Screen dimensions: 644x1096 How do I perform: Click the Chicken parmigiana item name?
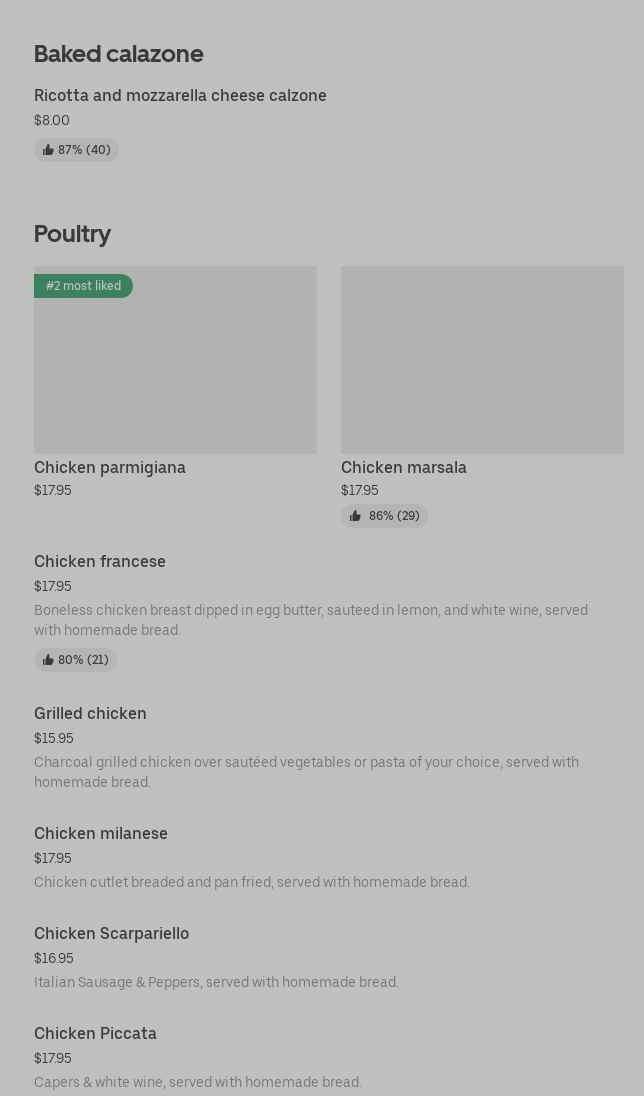coord(110,468)
